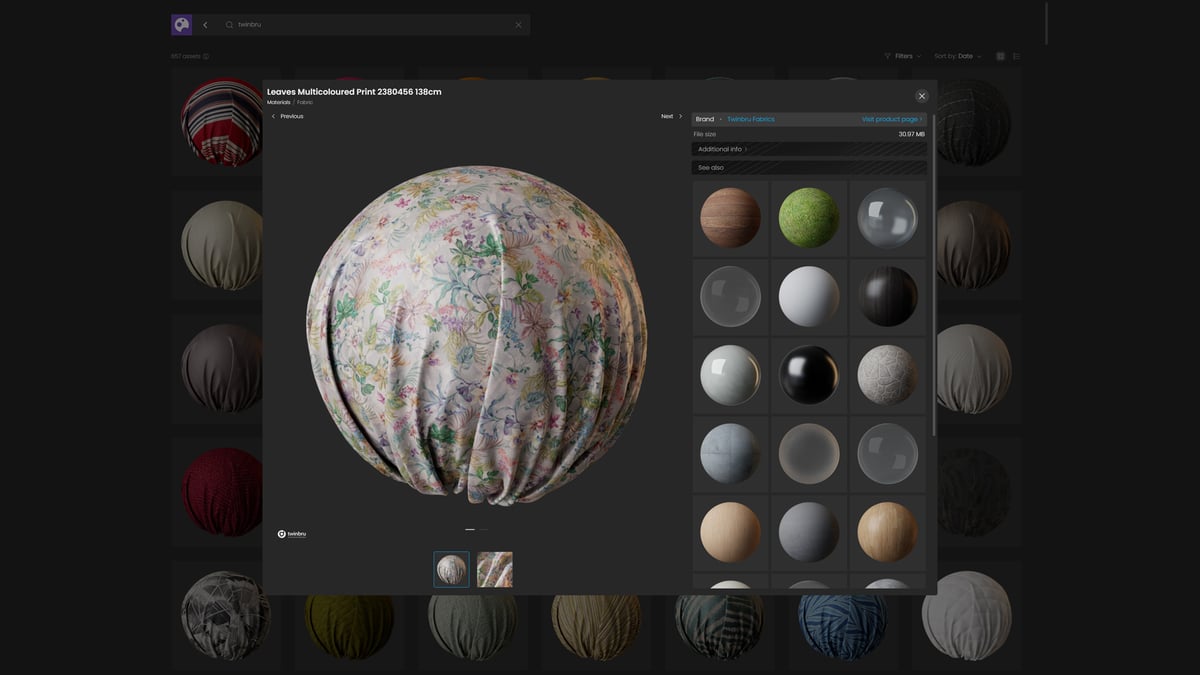This screenshot has height=675, width=1200.
Task: Click the info icon beside the asset count
Action: 205,56
